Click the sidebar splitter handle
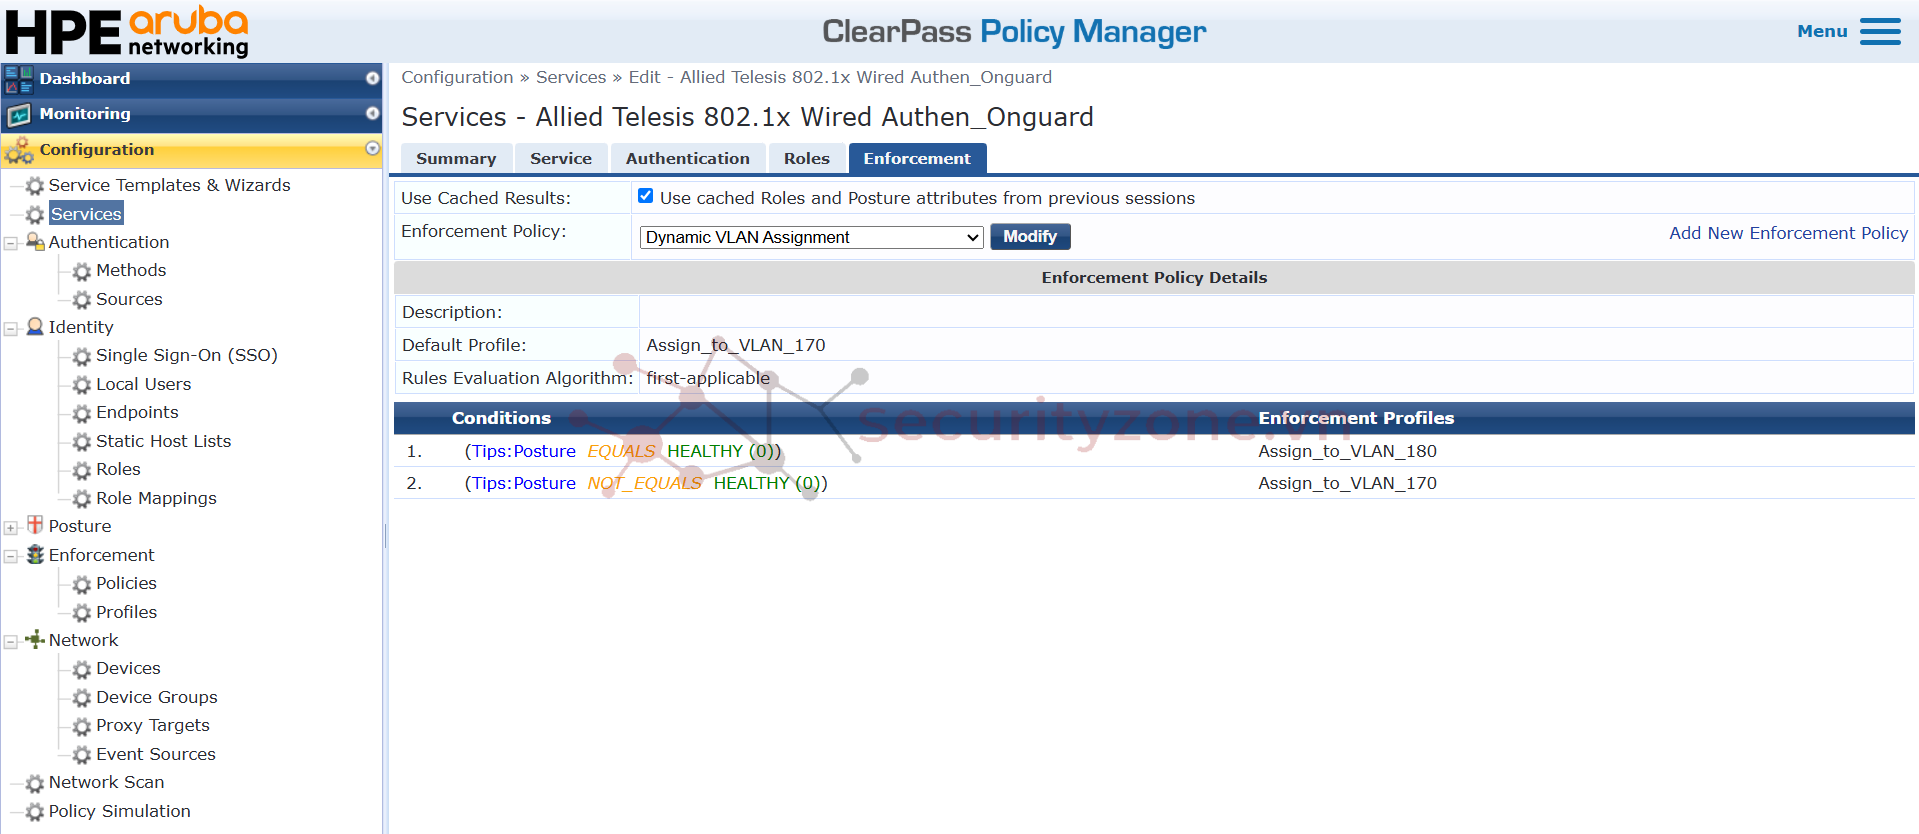1919x834 pixels. click(x=385, y=536)
